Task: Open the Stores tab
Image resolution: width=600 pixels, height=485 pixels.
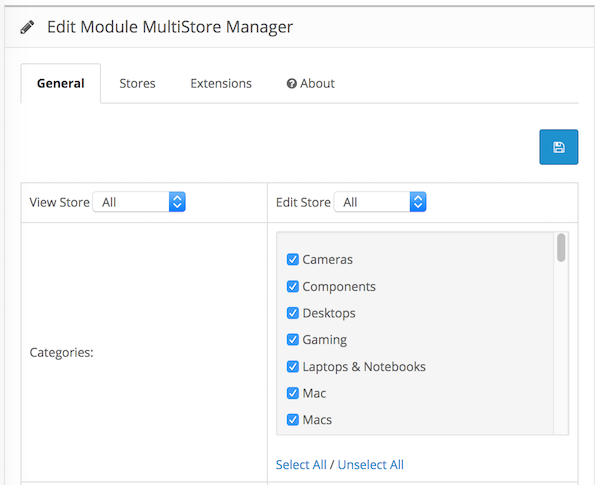Action: [x=137, y=83]
